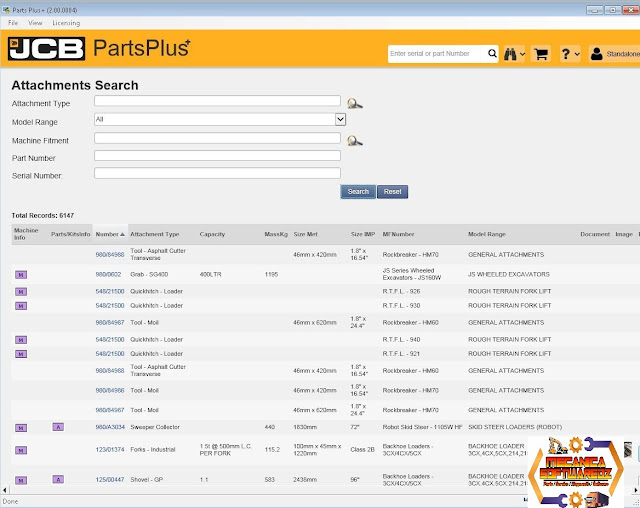640x508 pixels.
Task: Click 'Robot Skid Steer - 1105W HF' cell
Action: (422, 427)
